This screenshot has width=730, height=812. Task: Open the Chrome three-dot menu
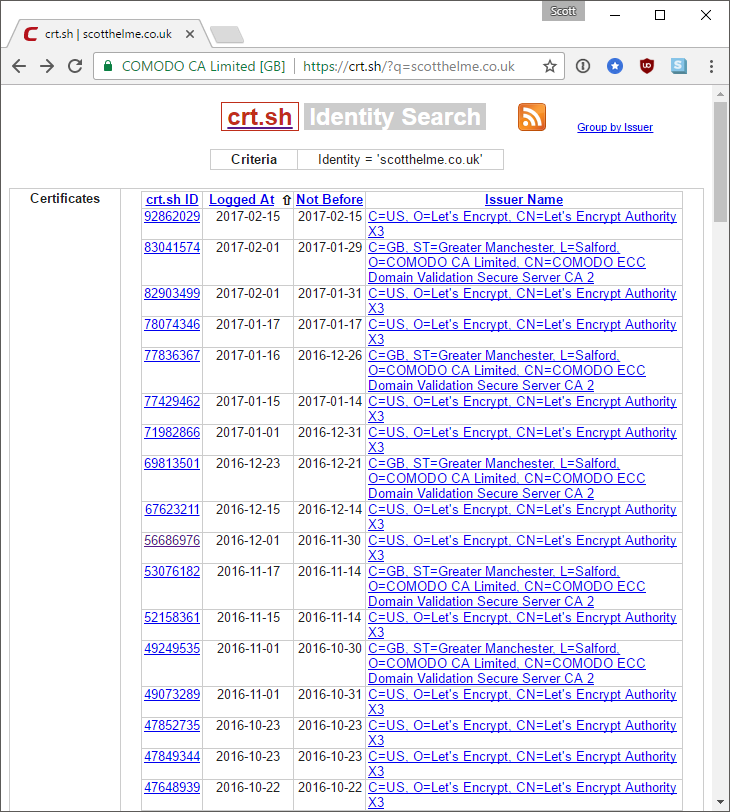[x=711, y=66]
